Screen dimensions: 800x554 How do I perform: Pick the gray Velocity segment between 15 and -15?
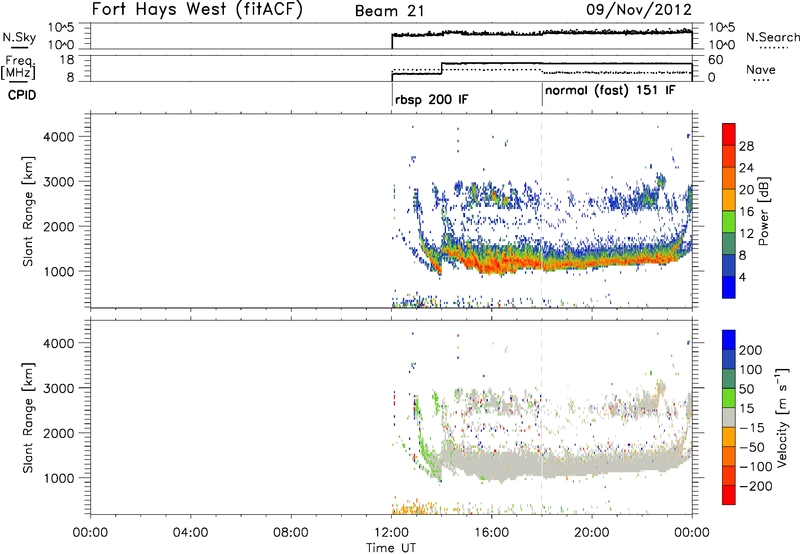pyautogui.click(x=729, y=417)
